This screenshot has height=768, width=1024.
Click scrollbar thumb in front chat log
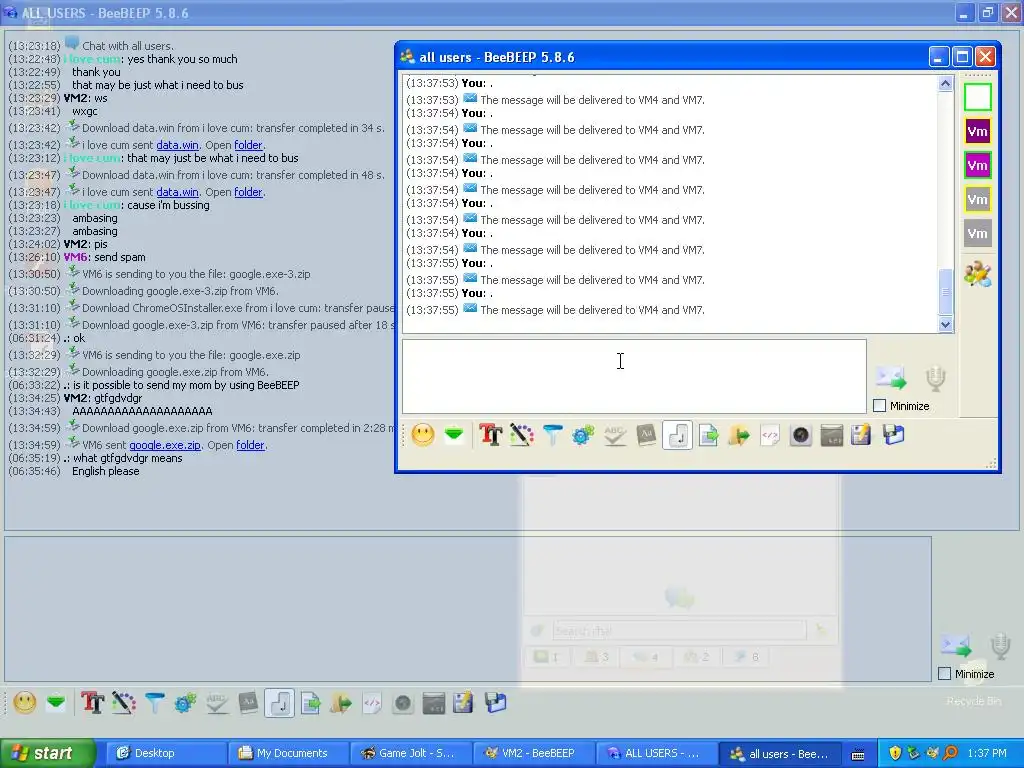(x=945, y=292)
